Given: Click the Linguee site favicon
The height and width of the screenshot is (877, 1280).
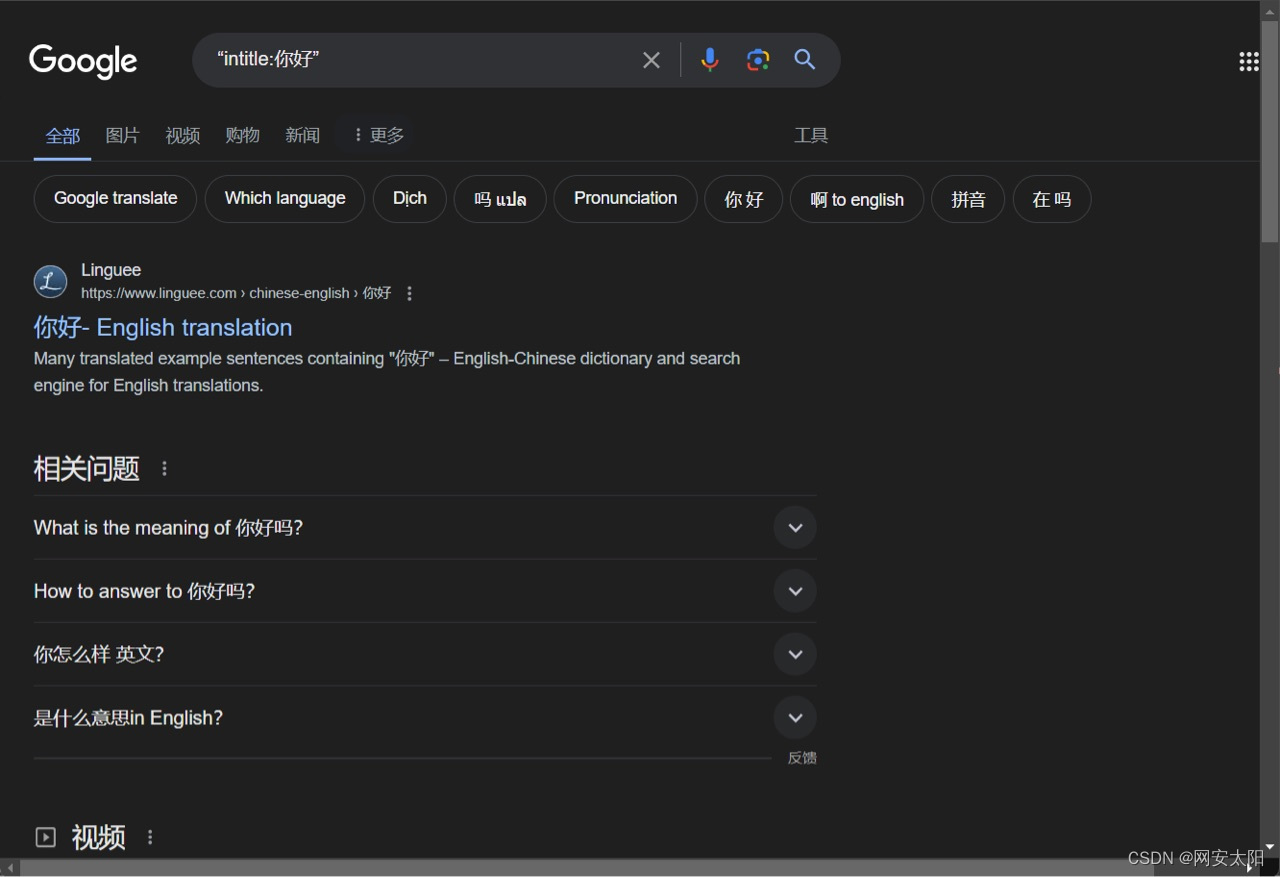Looking at the screenshot, I should pyautogui.click(x=50, y=282).
